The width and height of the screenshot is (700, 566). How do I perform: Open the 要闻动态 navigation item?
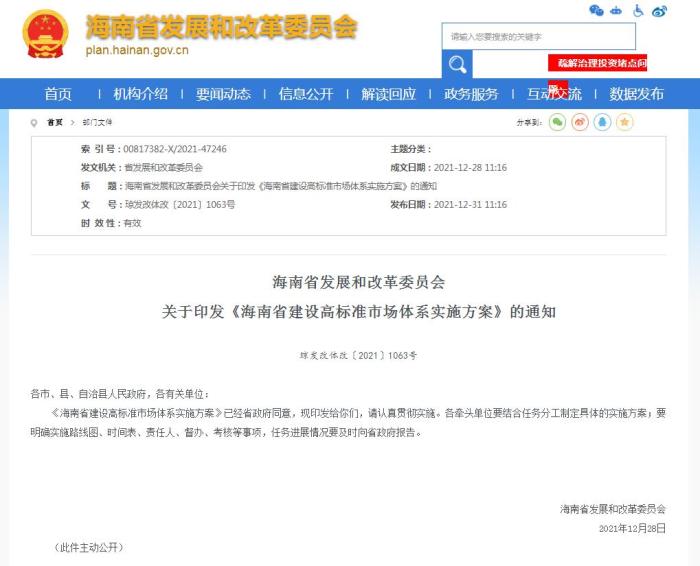point(223,94)
